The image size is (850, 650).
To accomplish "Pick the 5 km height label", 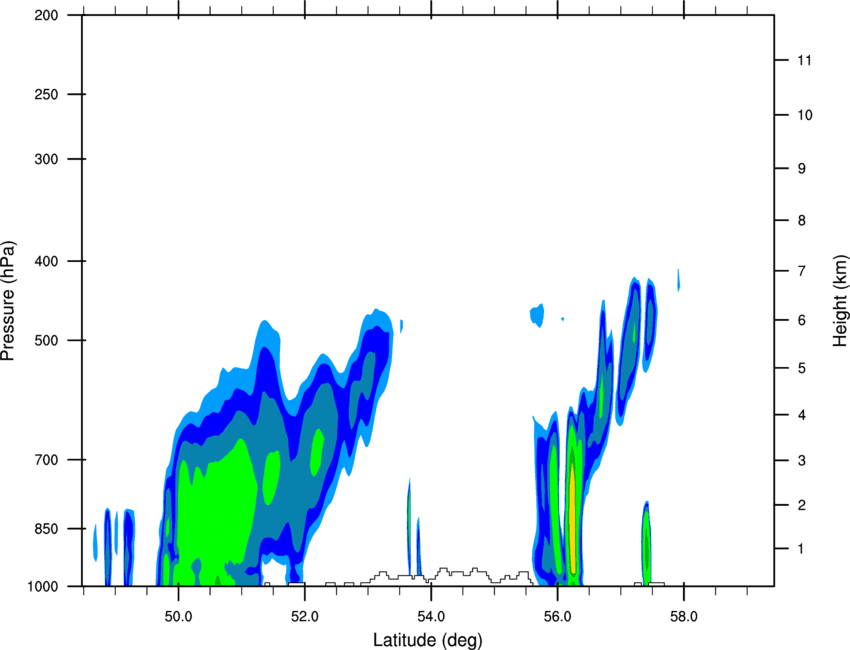I will click(802, 369).
